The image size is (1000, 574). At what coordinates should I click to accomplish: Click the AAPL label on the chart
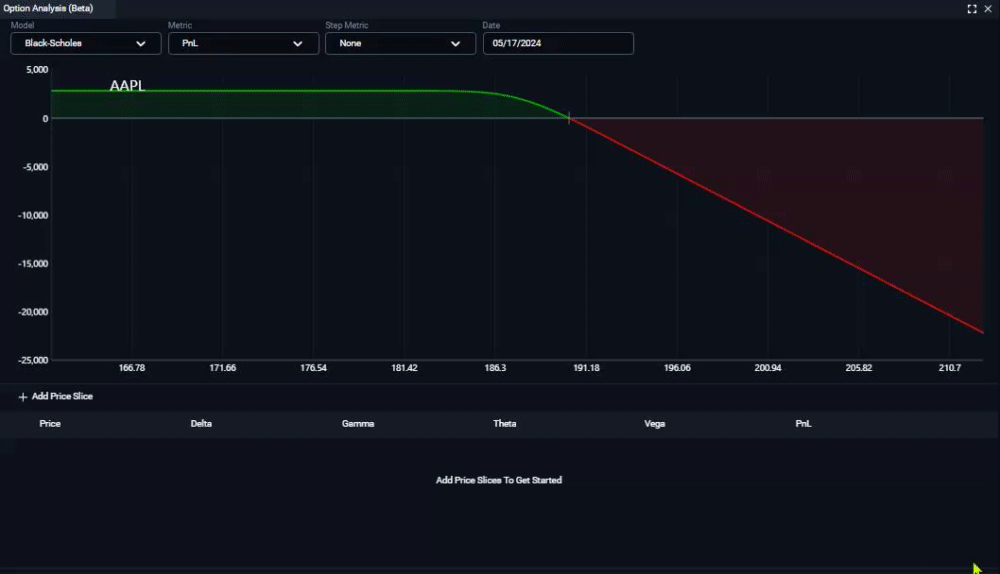click(128, 85)
